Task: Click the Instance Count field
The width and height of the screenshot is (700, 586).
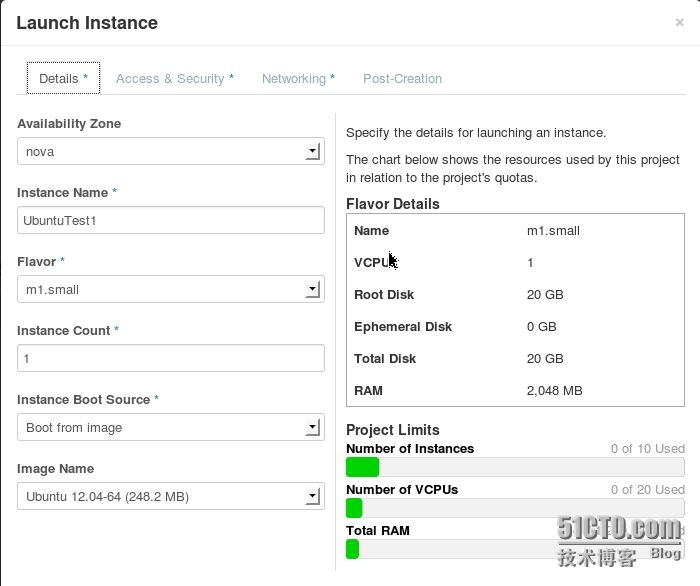Action: (171, 358)
